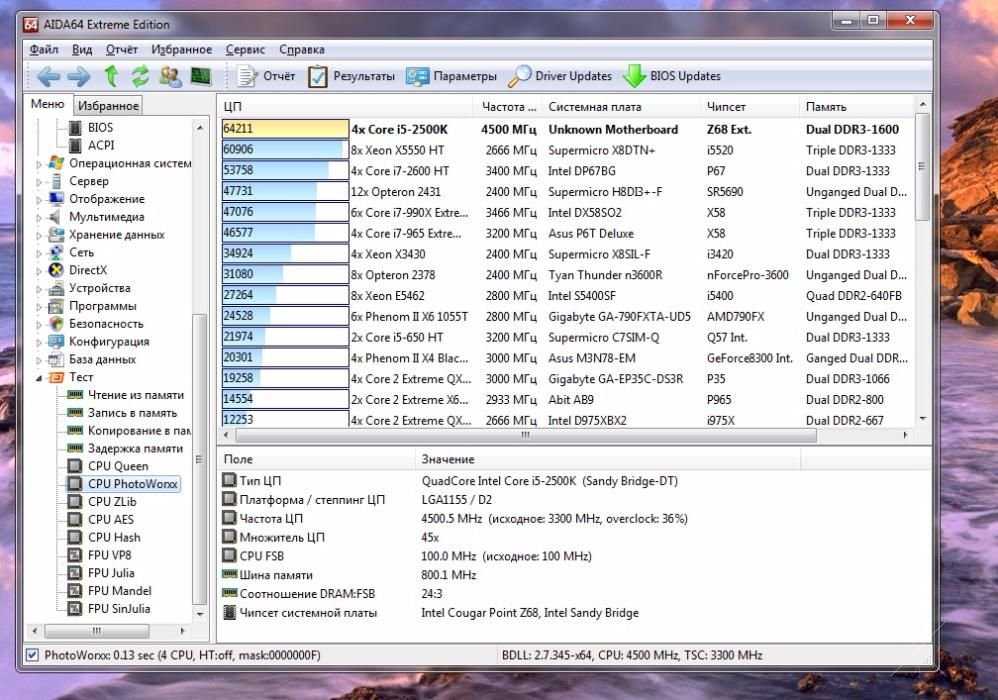This screenshot has height=700, width=998.
Task: Select the Конфигурация tree icon
Action: [x=56, y=342]
